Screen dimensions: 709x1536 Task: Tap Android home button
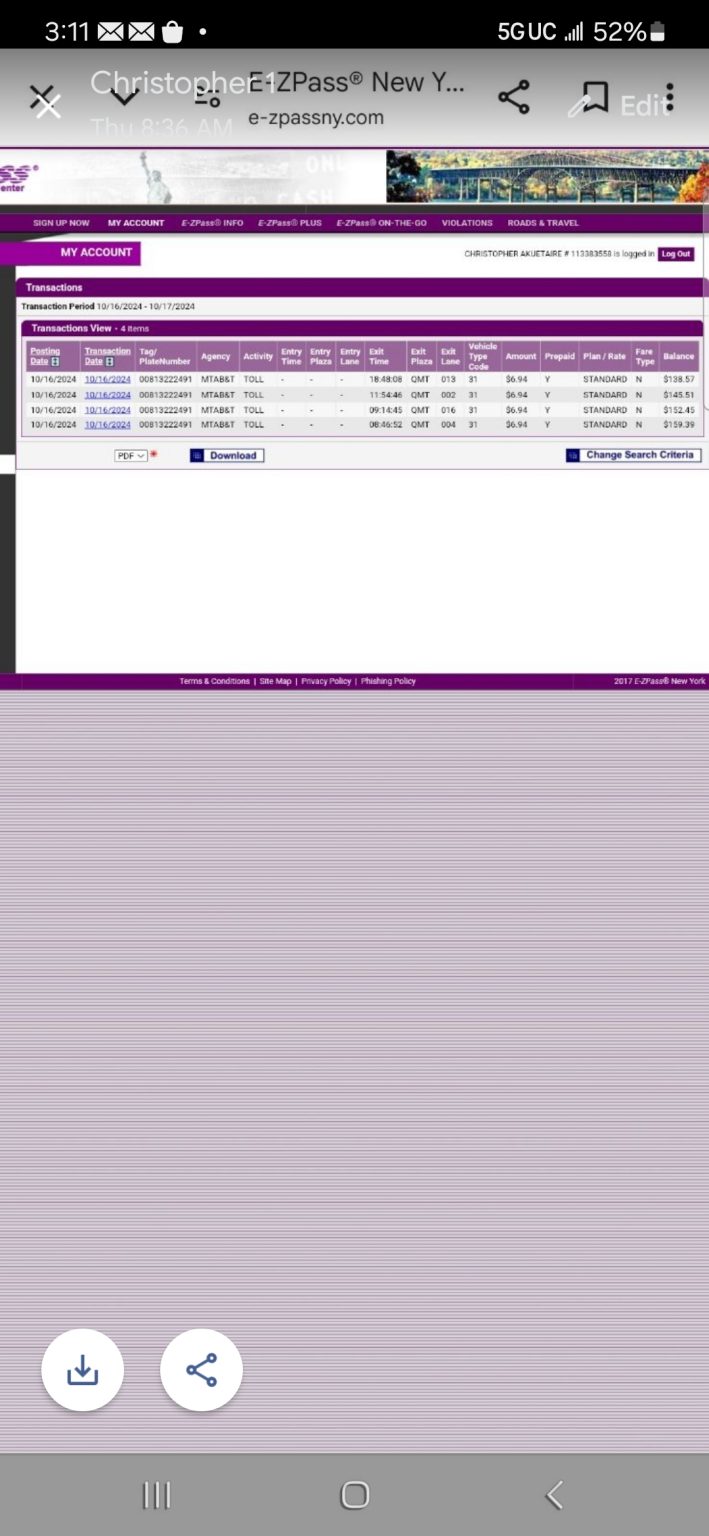[355, 1495]
